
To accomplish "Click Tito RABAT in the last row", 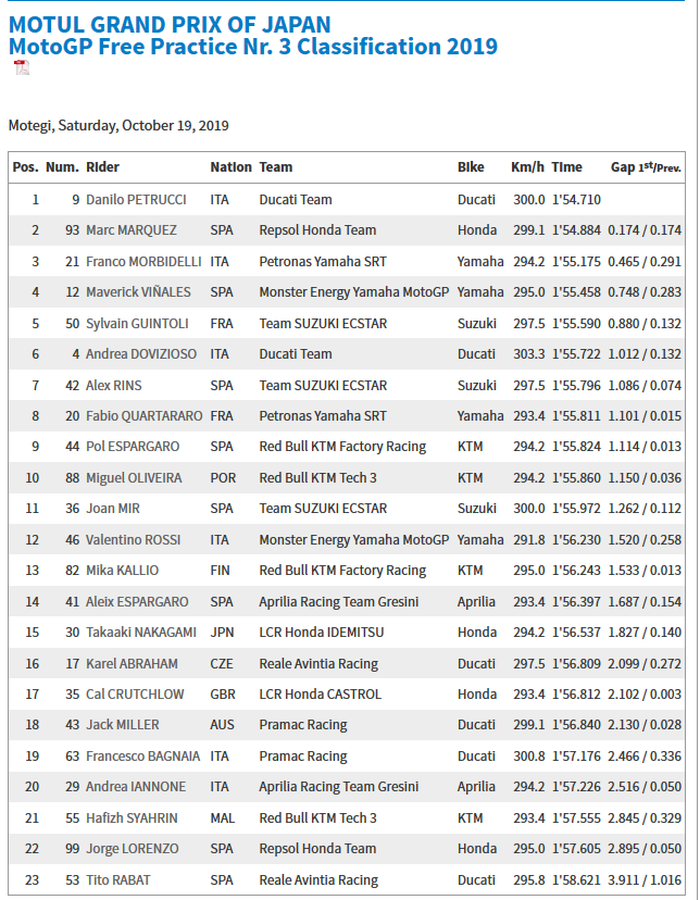I will click(116, 880).
